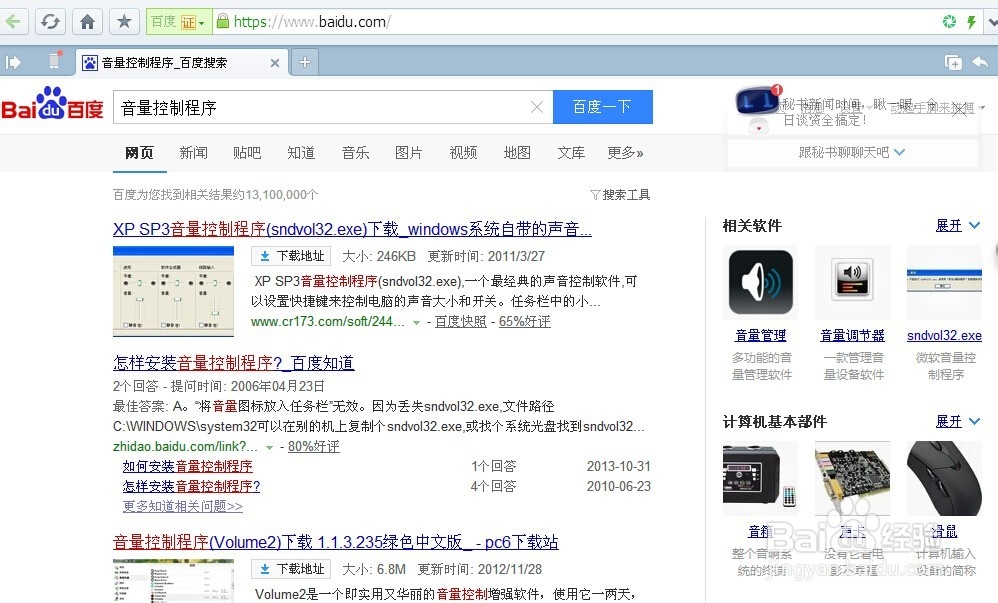Image resolution: width=998 pixels, height=603 pixels.
Task: Click the browser back arrow
Action: (x=13, y=22)
